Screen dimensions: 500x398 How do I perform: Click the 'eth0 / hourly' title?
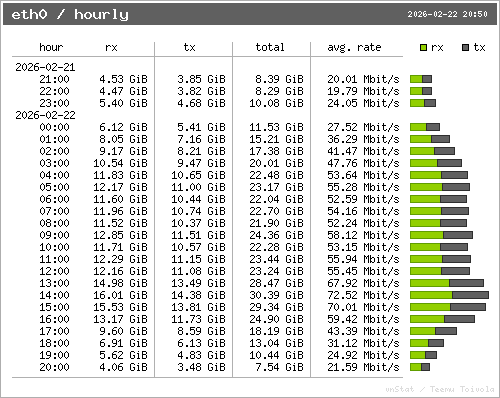[70, 14]
